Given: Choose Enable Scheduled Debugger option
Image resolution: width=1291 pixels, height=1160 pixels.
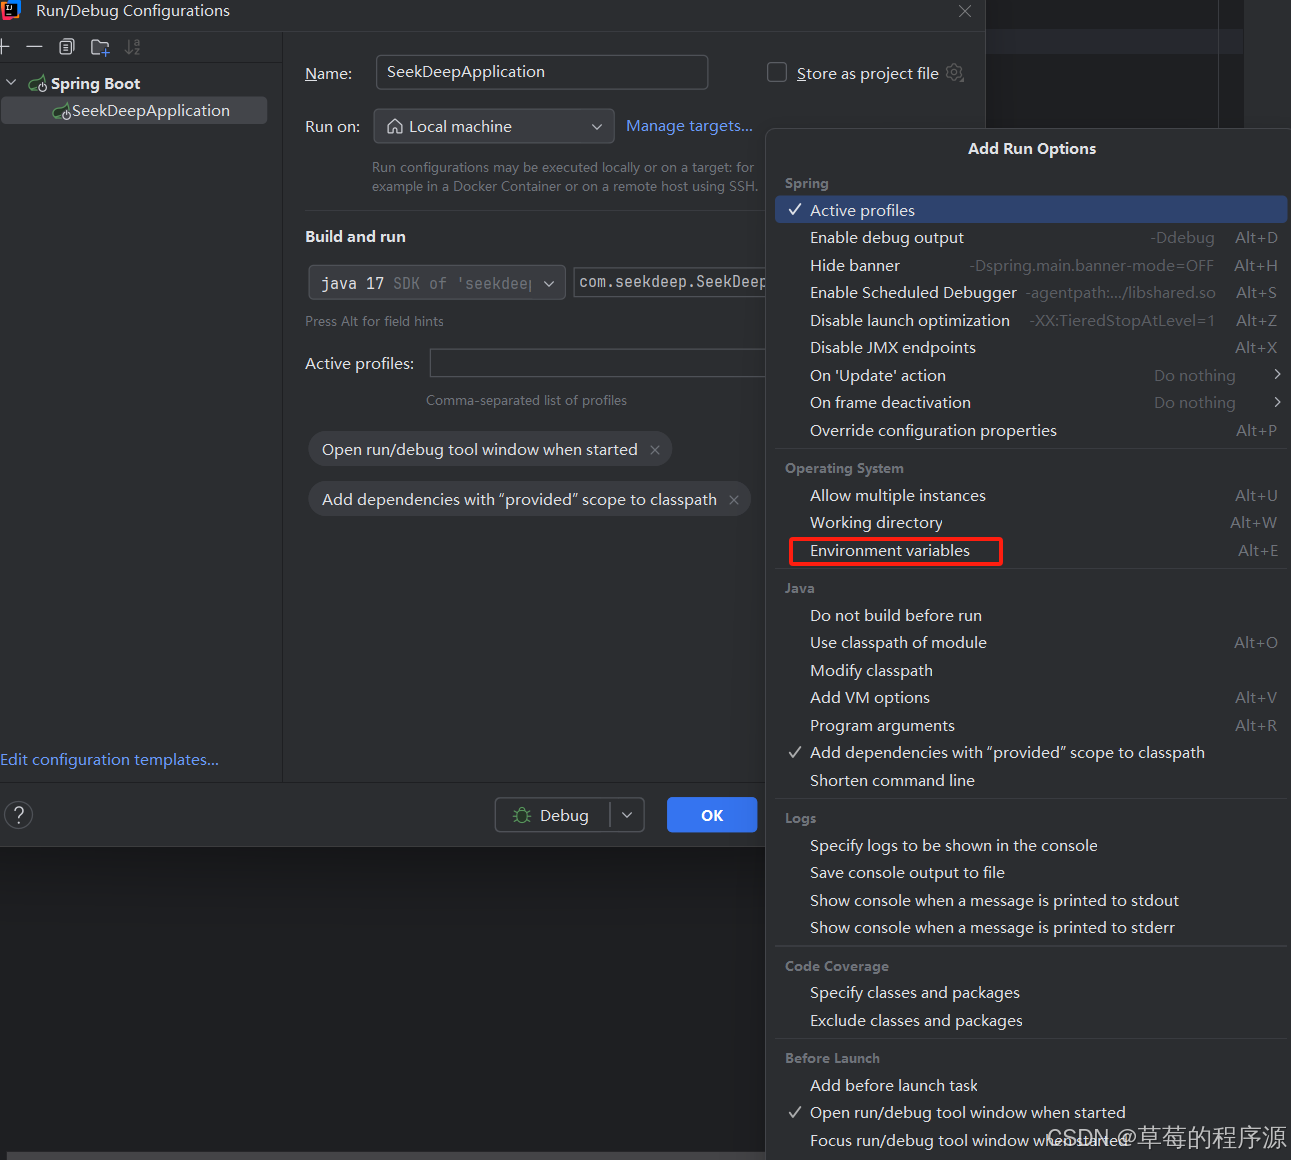Looking at the screenshot, I should [x=1031, y=293].
